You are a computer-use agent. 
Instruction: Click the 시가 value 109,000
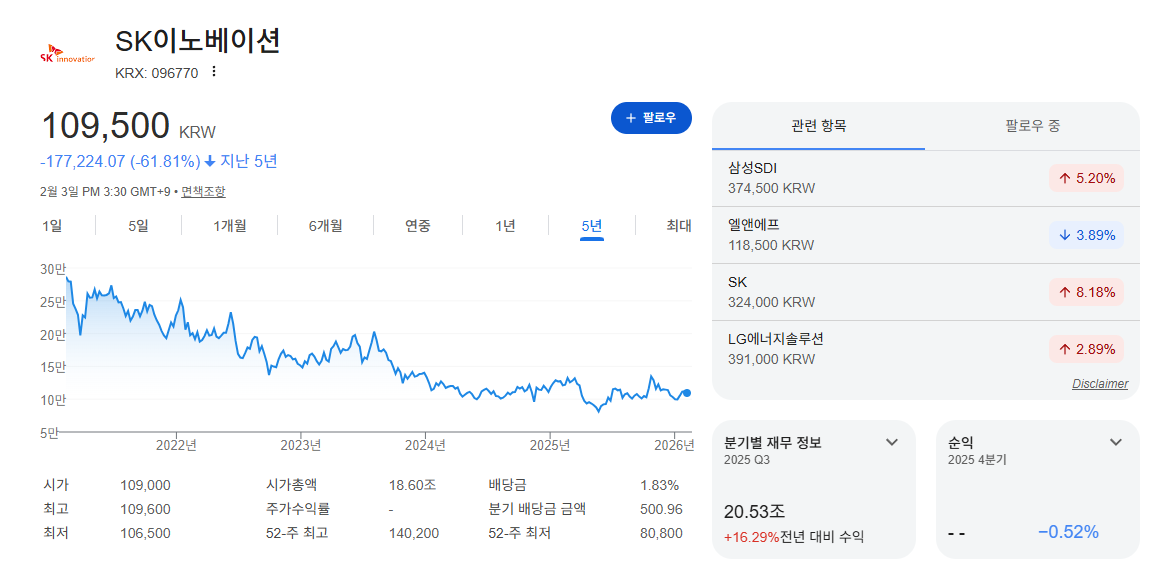tap(145, 485)
